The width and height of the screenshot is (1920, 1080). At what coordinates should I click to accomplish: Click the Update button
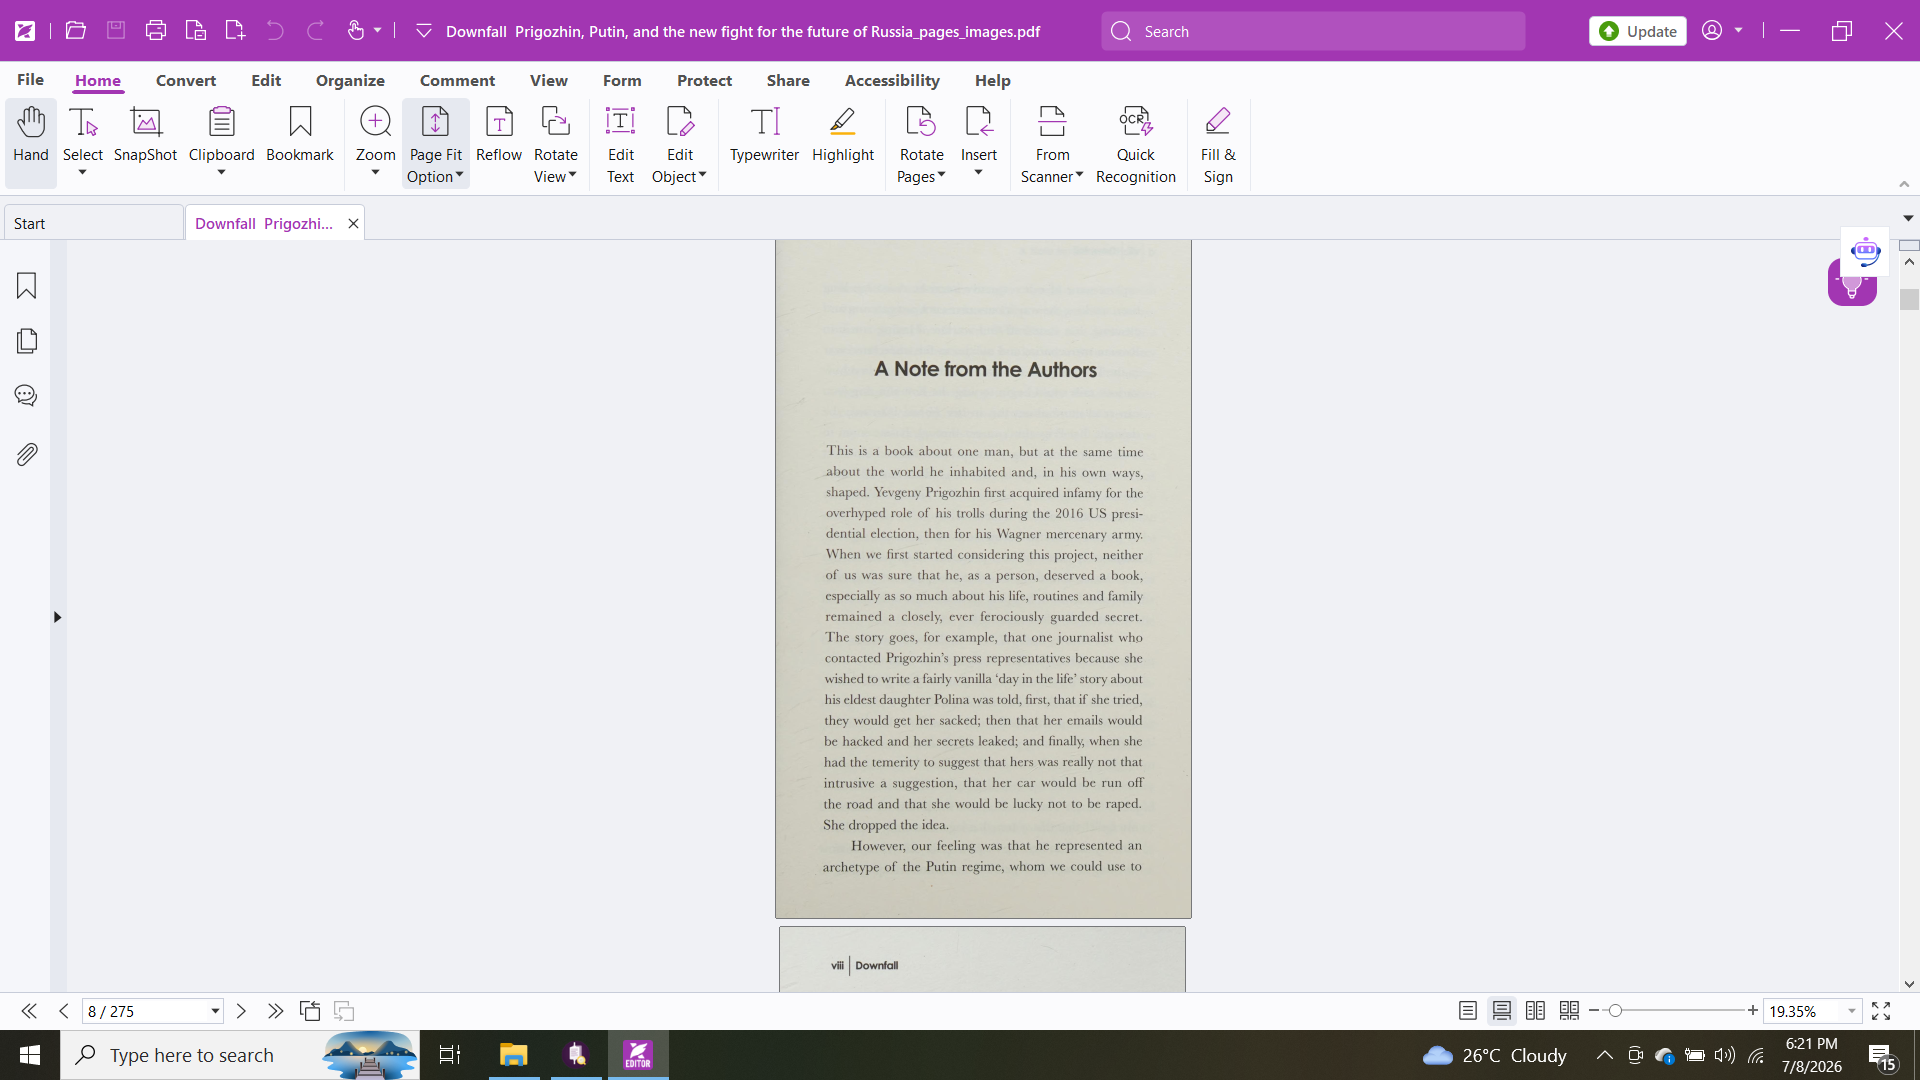click(x=1637, y=31)
